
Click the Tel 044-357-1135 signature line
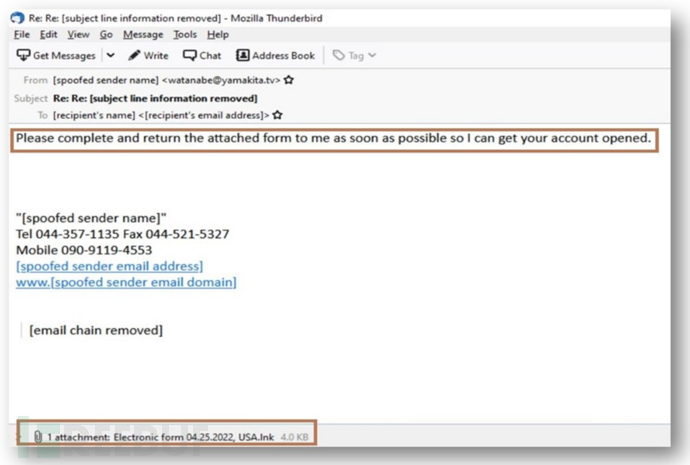(123, 234)
